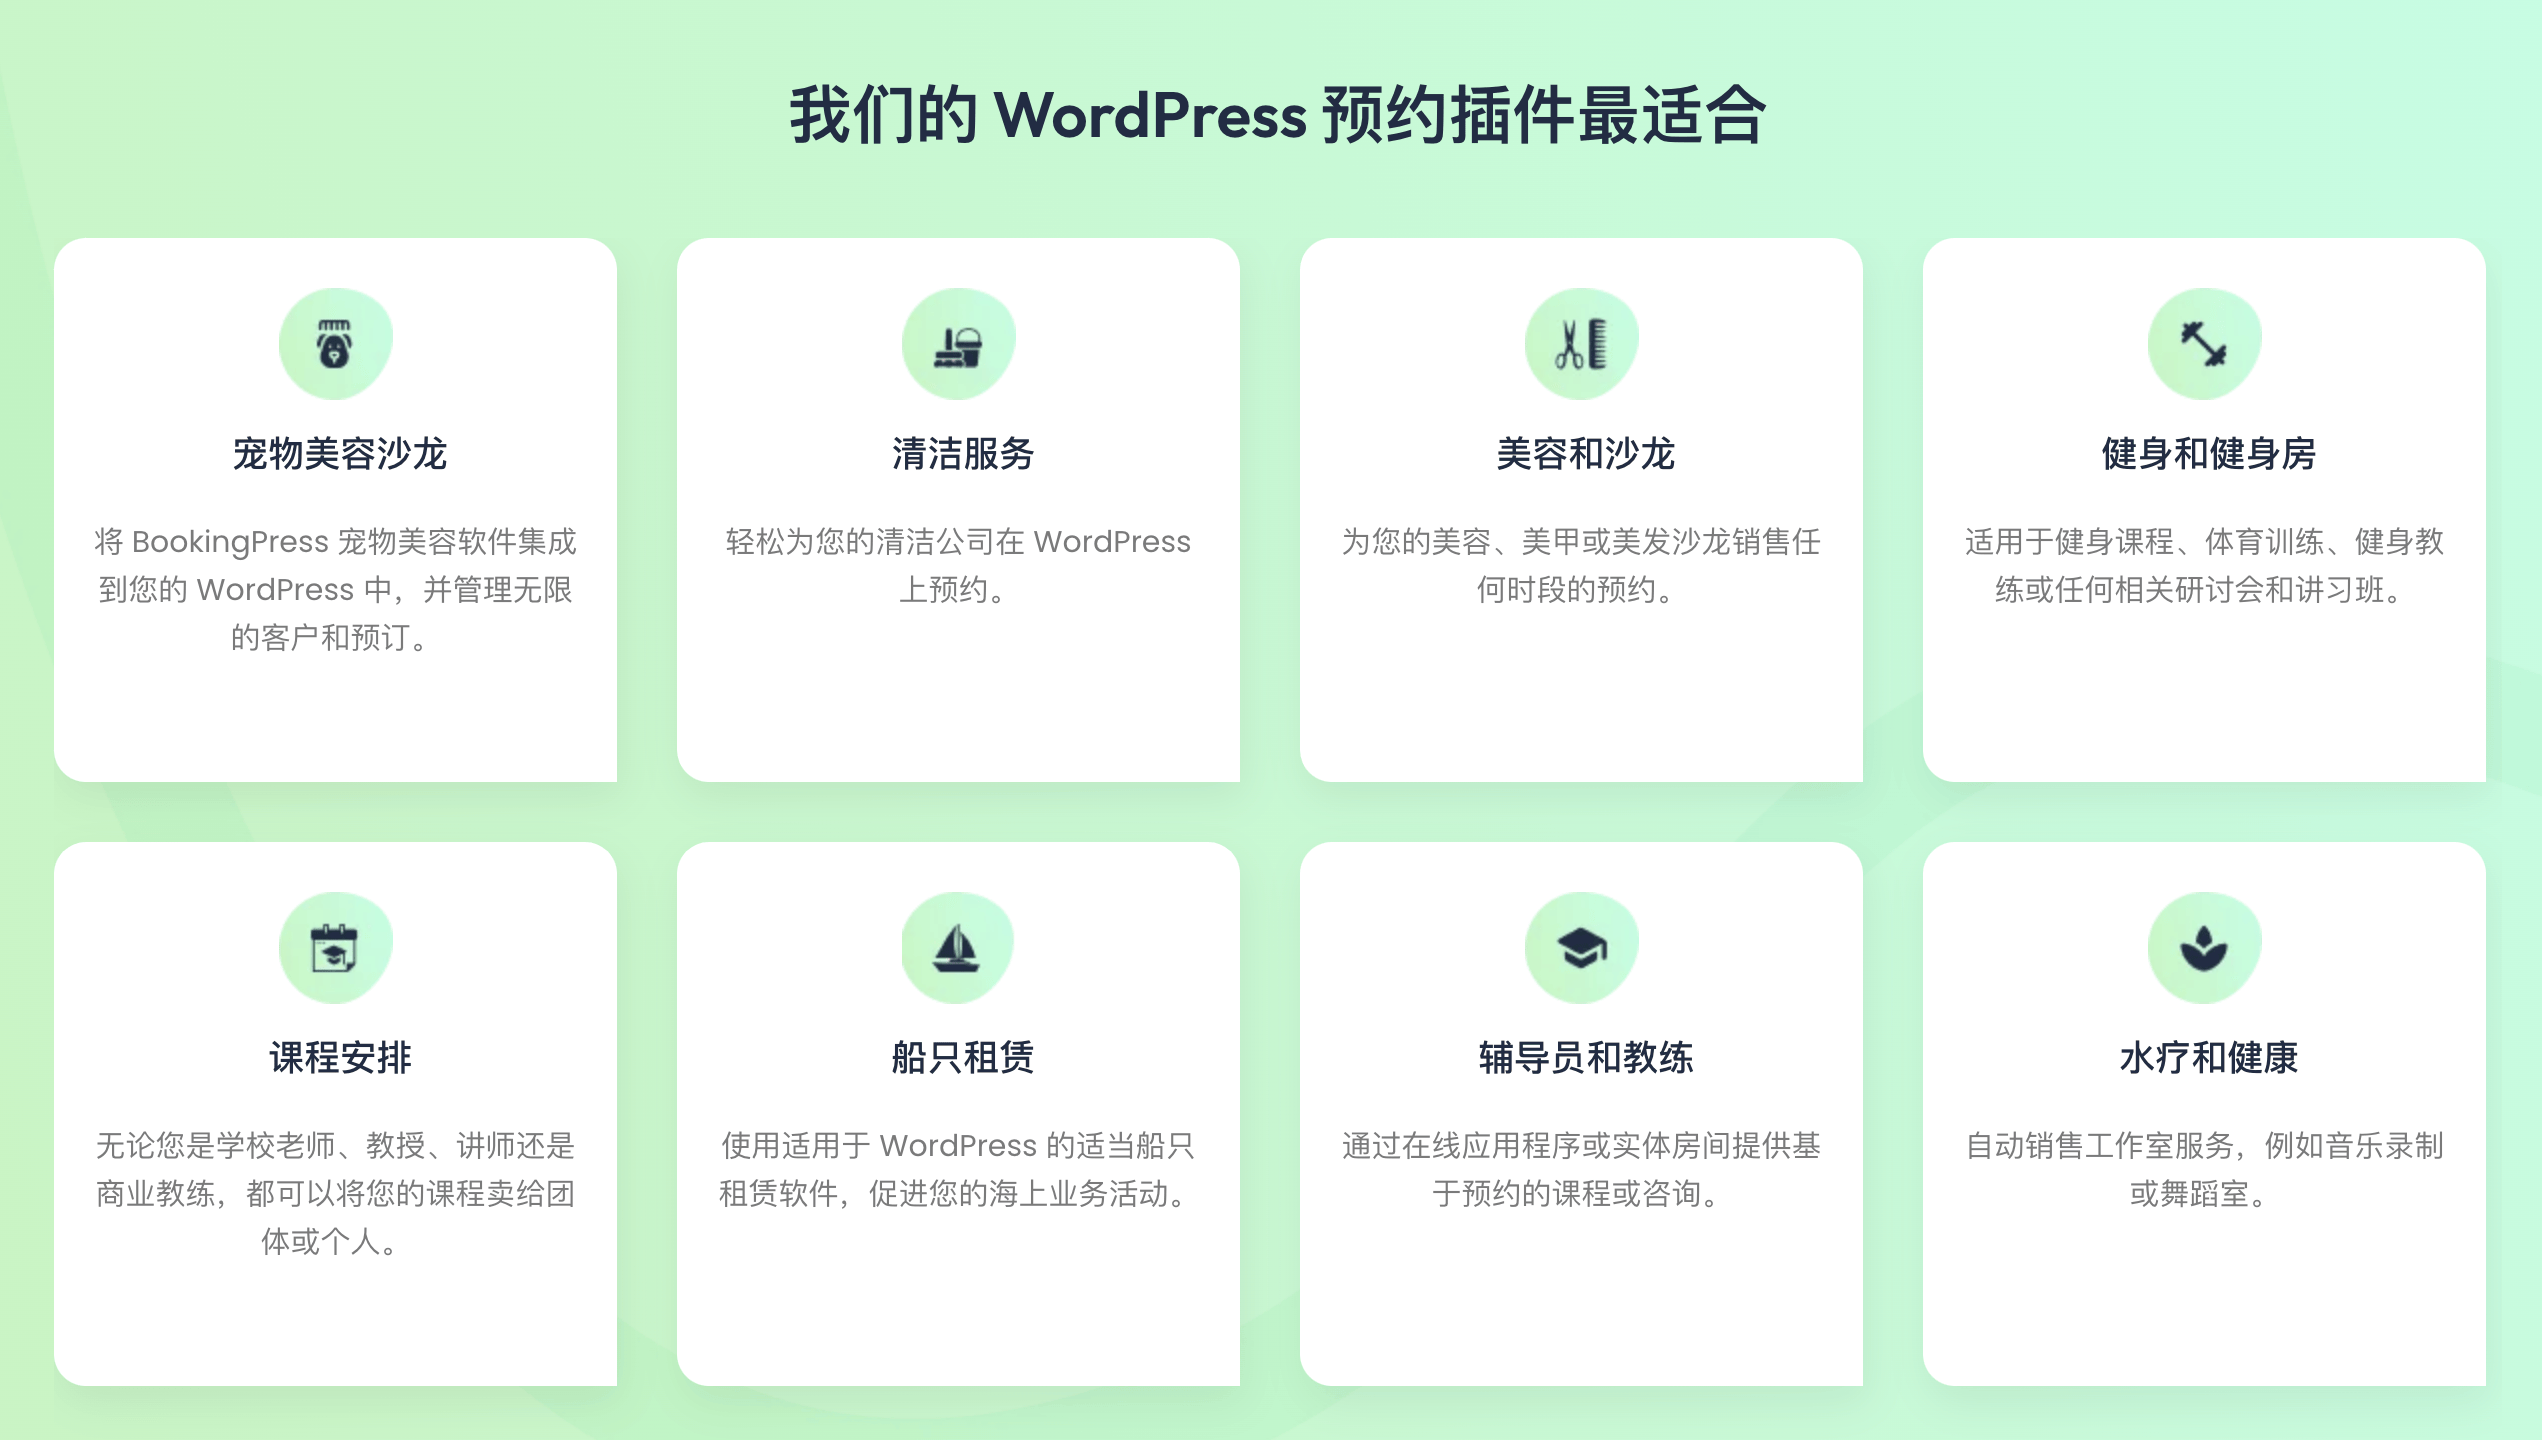
Task: Click the description starting 将 BookingPress 宠物美容软件
Action: tap(335, 589)
